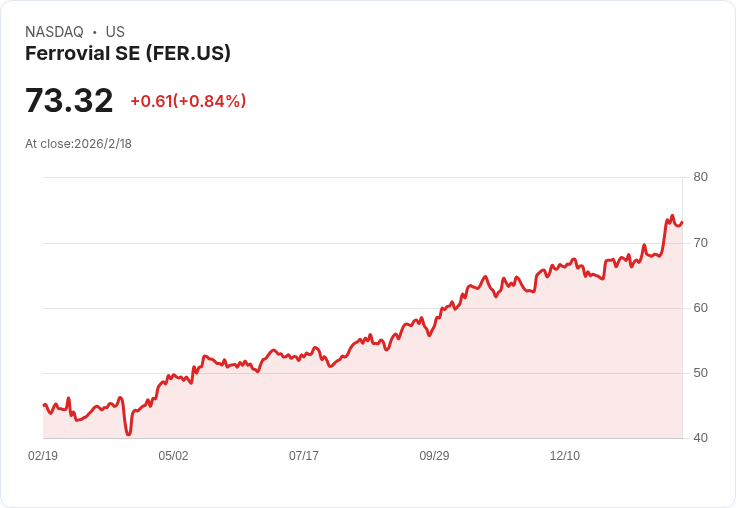Select the +0.61(+0.84%) price change
The height and width of the screenshot is (508, 736).
point(188,101)
